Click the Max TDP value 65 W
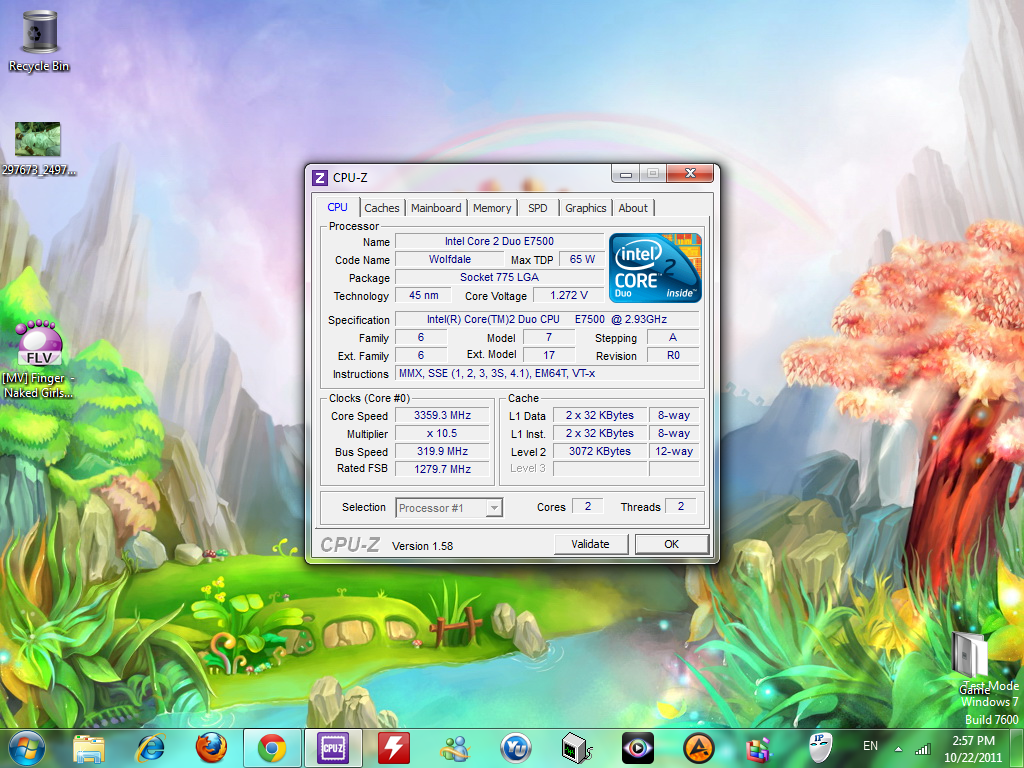Image resolution: width=1024 pixels, height=768 pixels. (582, 259)
